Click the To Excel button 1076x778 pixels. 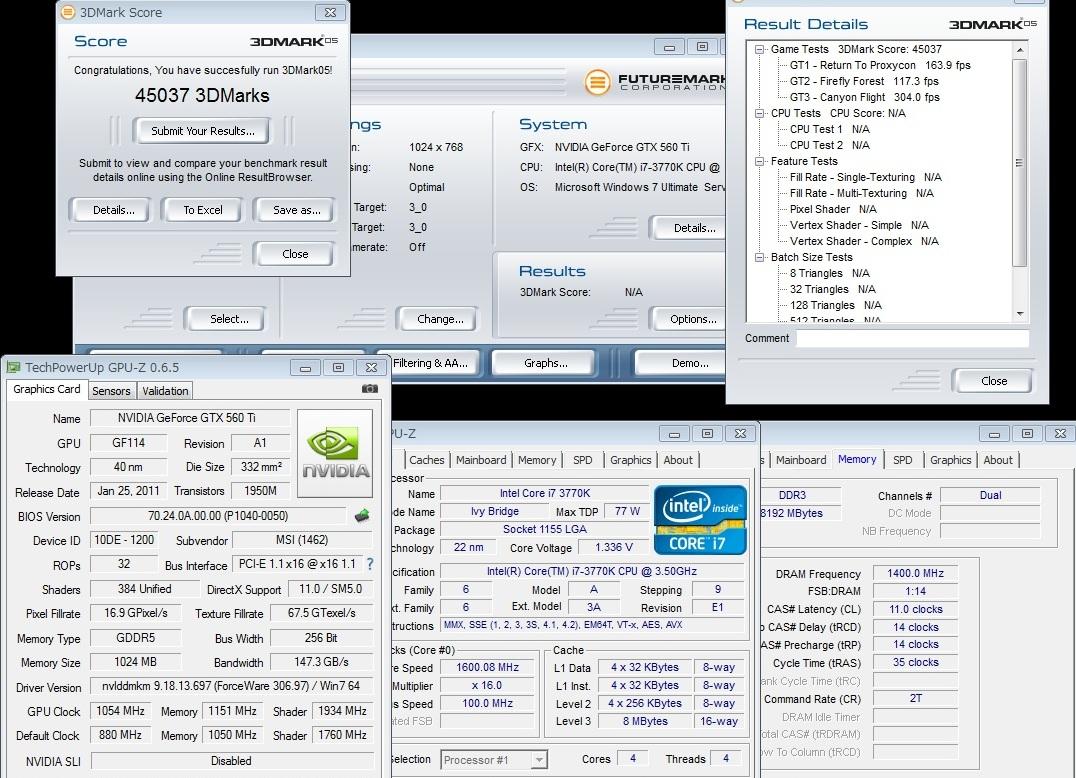[x=202, y=211]
